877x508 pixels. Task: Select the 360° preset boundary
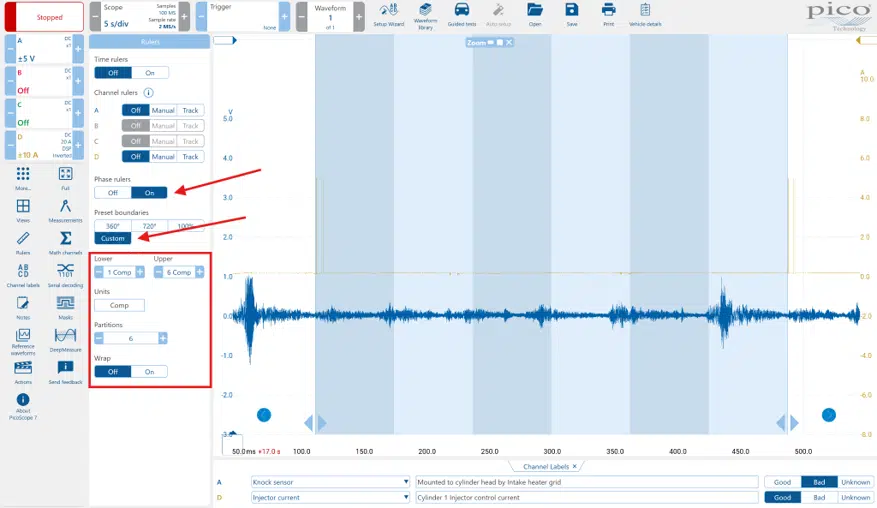[x=113, y=226]
